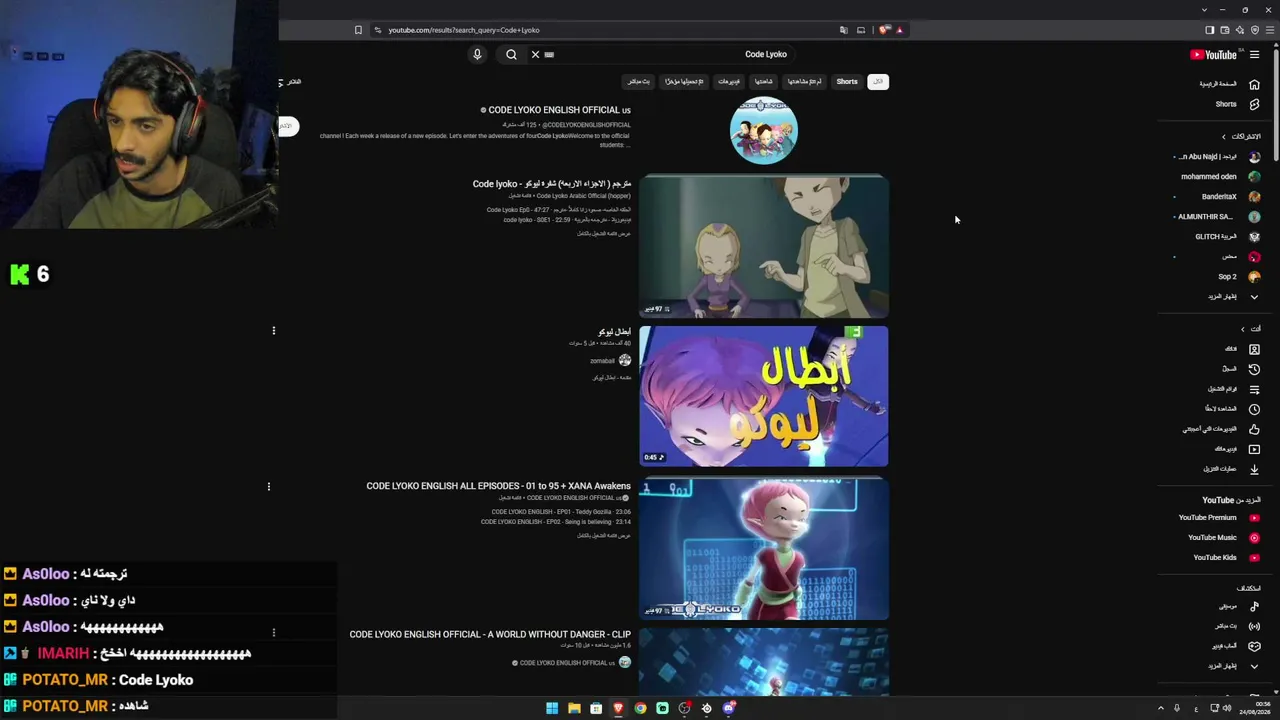Screen dimensions: 1280x720
Task: Open the clock and date in taskbar
Action: click(1256, 708)
